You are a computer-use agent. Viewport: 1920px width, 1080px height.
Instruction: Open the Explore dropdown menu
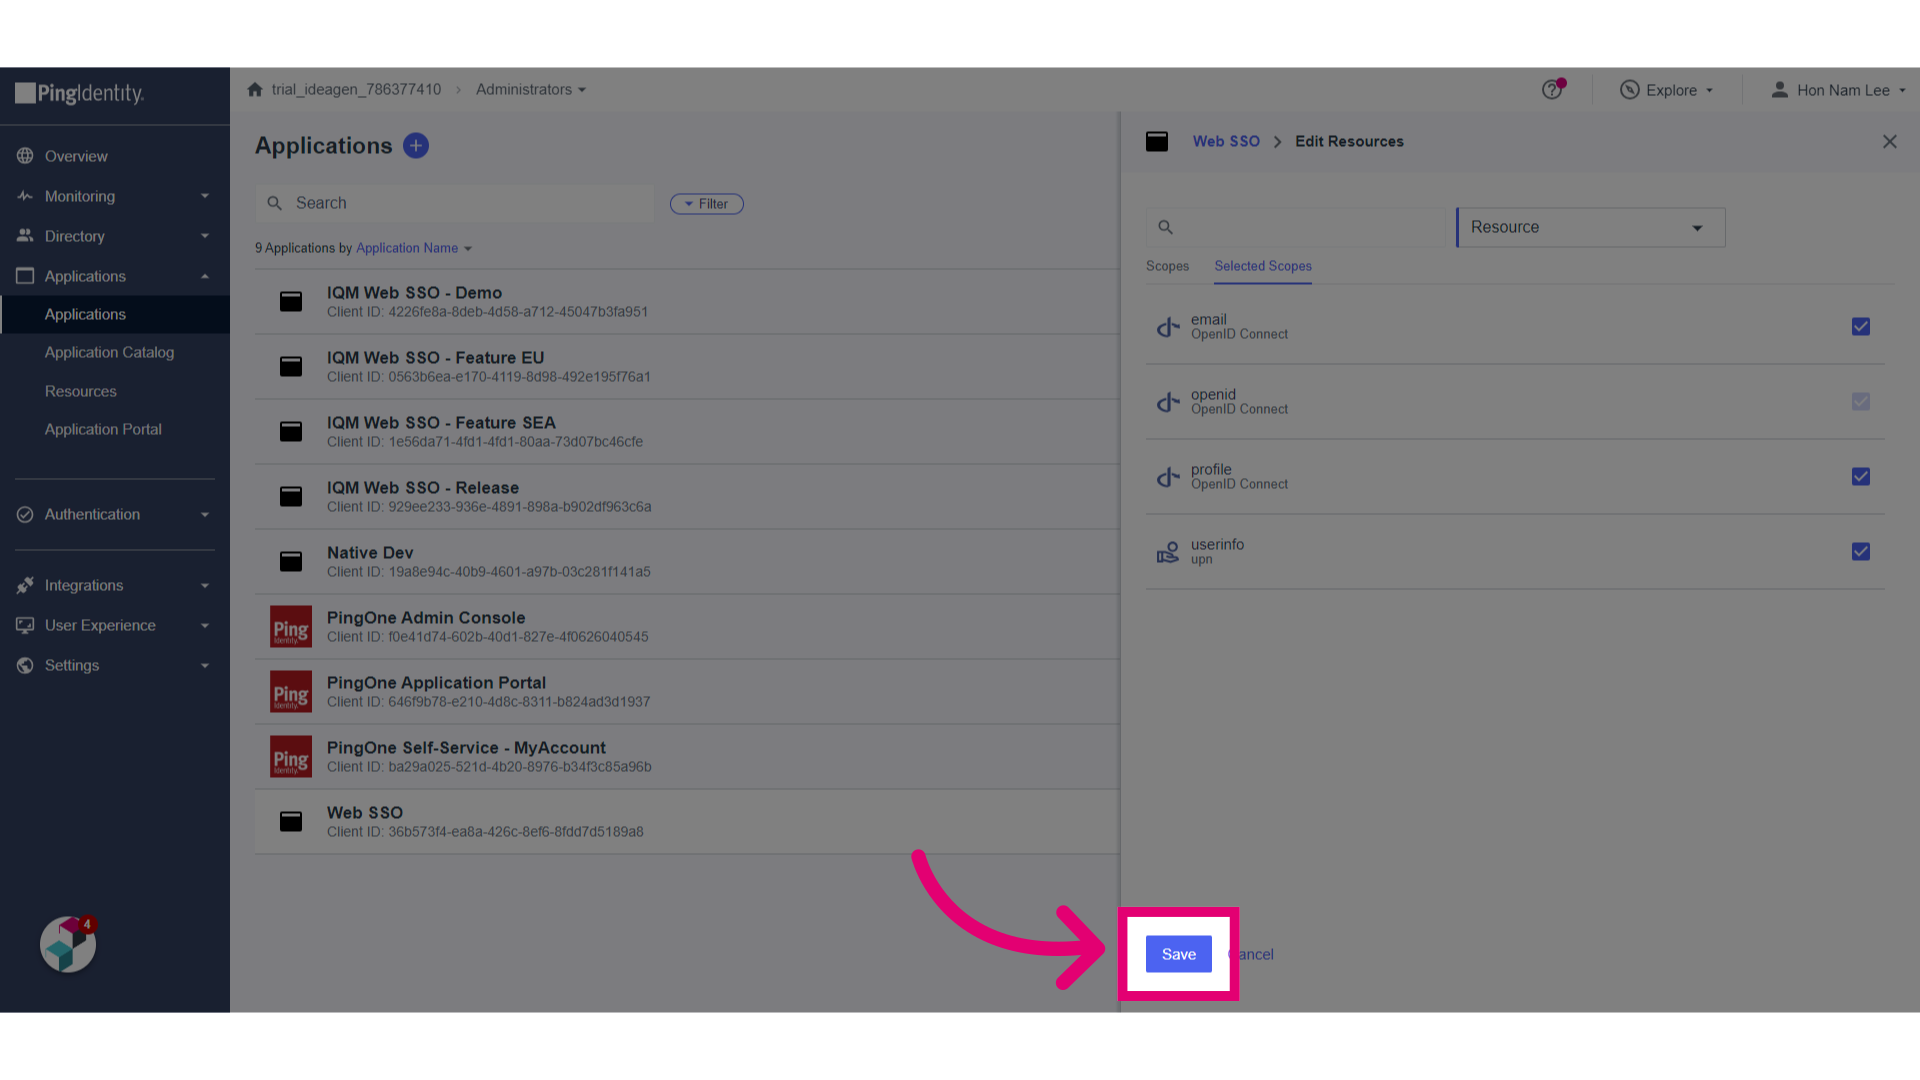point(1666,90)
